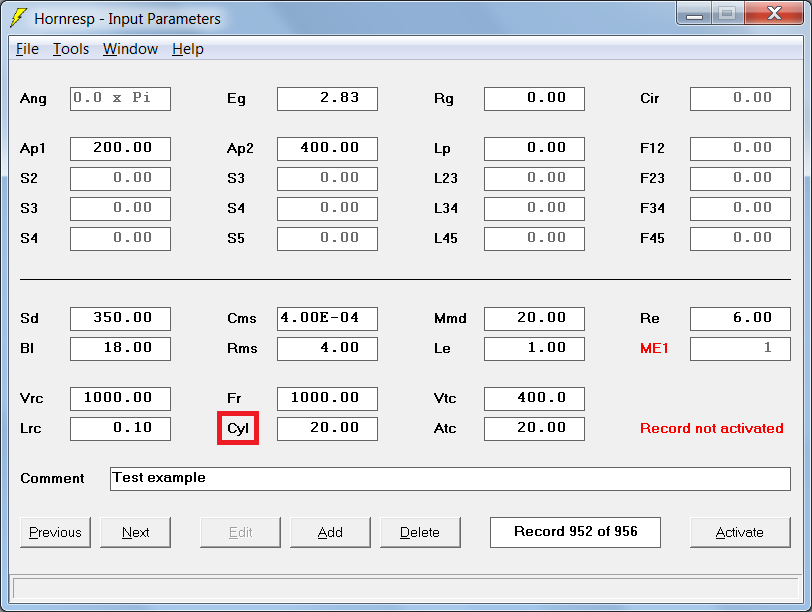
Task: Select the S3 field in the L23 row
Action: point(327,179)
